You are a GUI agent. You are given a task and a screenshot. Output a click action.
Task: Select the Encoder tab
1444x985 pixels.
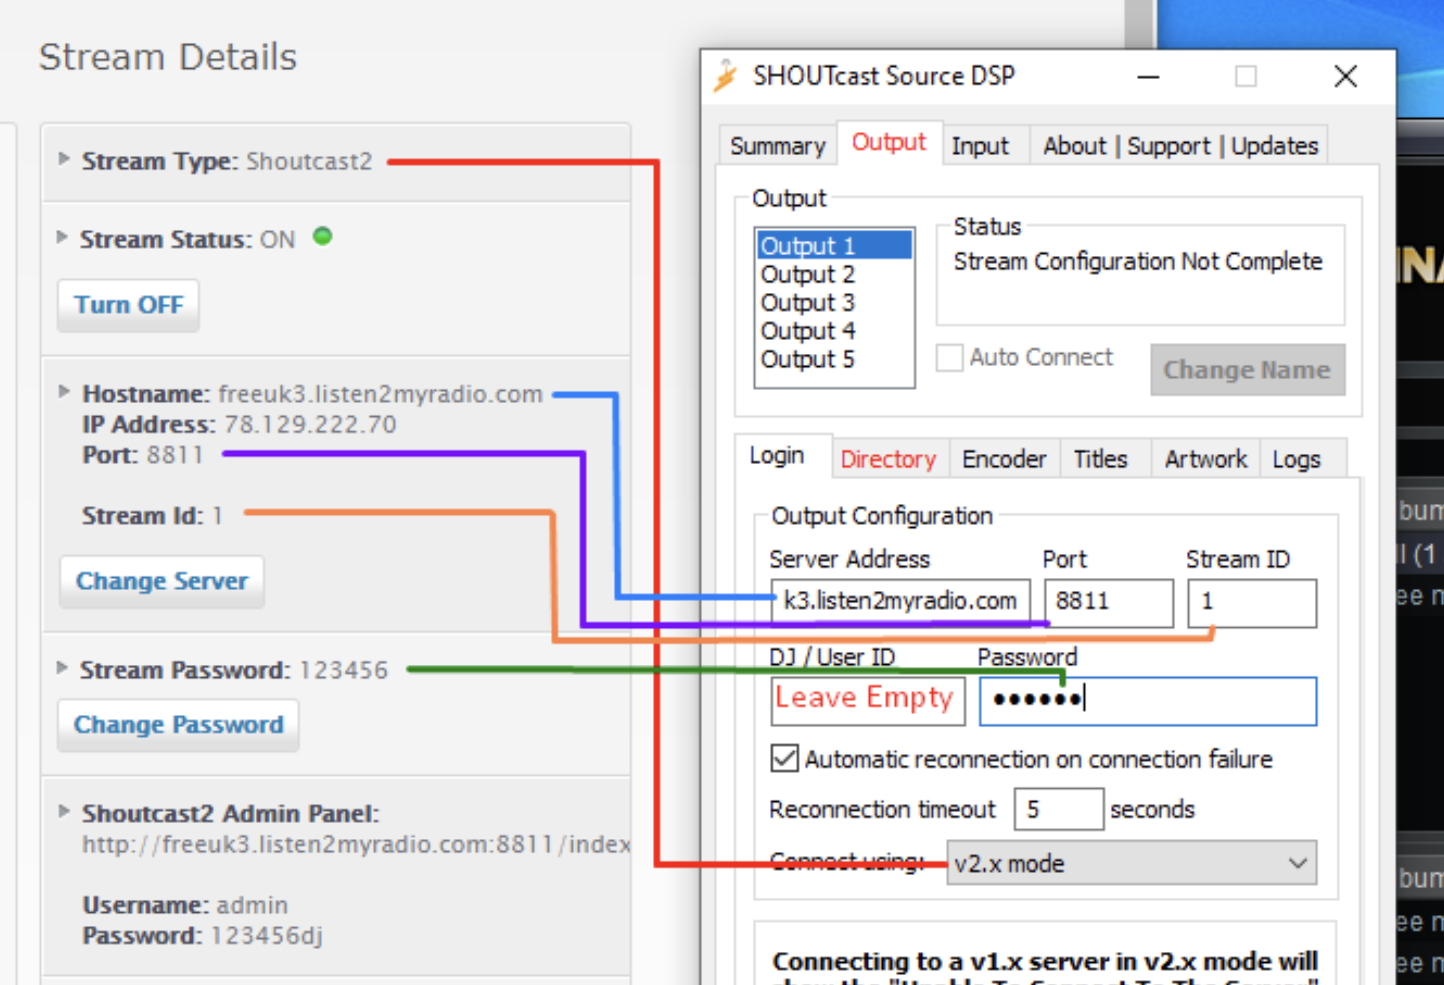[x=1003, y=459]
